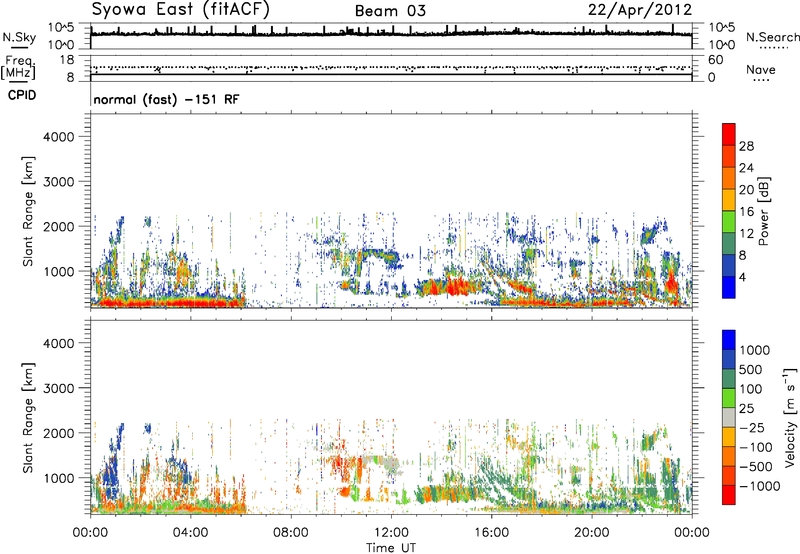Pick the red top segment of the power colorbar
This screenshot has height=554, width=800.
[x=729, y=135]
